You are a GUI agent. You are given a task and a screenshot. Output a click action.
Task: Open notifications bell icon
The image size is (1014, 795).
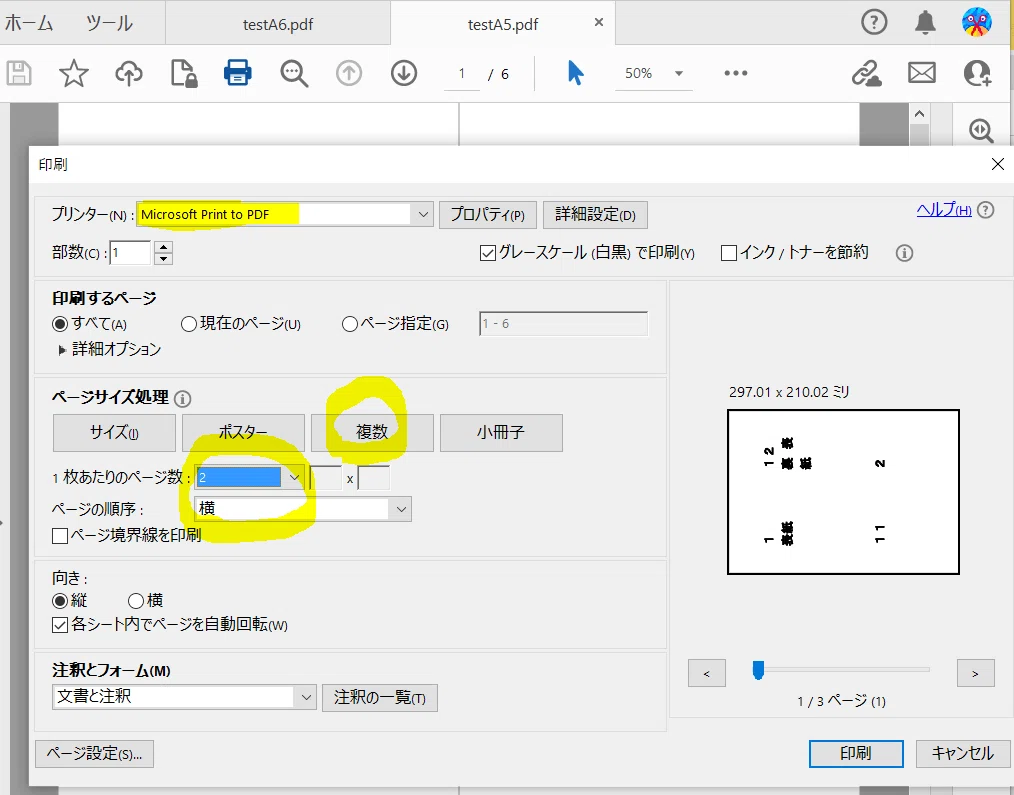point(925,23)
